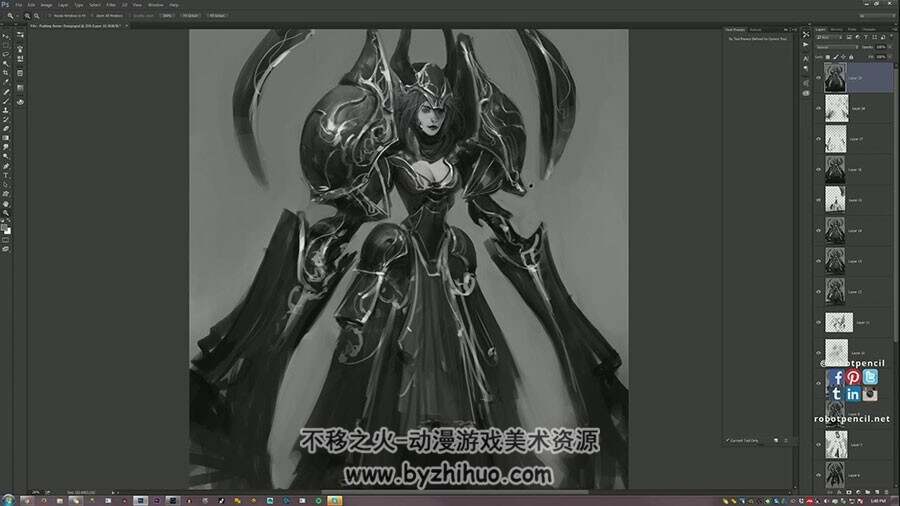Viewport: 900px width, 506px height.
Task: Click the Fit Screen button
Action: point(190,15)
